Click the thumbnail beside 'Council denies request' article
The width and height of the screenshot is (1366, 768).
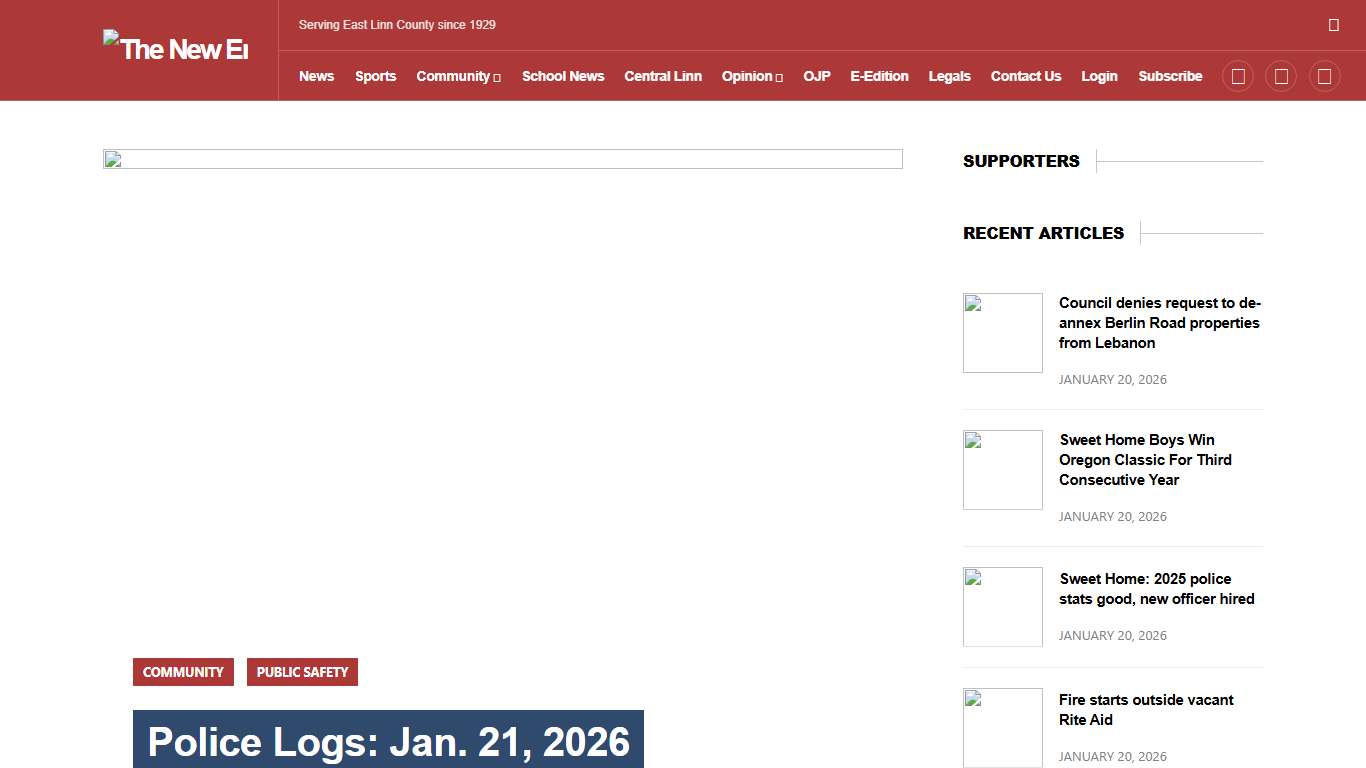point(1002,332)
